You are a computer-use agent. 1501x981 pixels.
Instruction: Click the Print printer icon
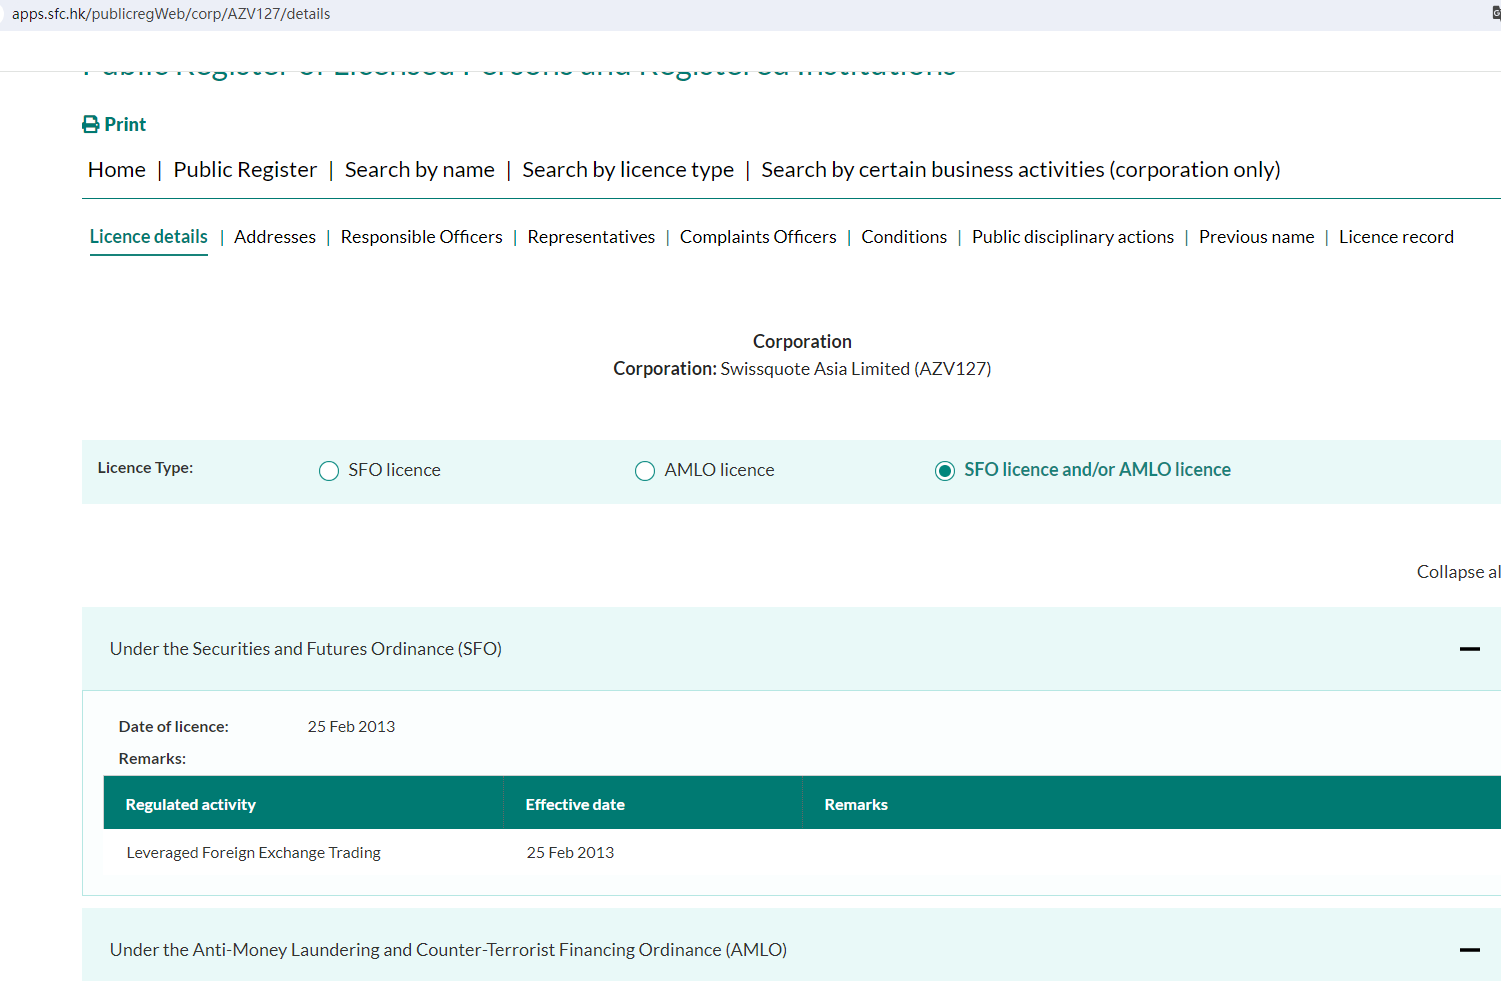point(91,125)
